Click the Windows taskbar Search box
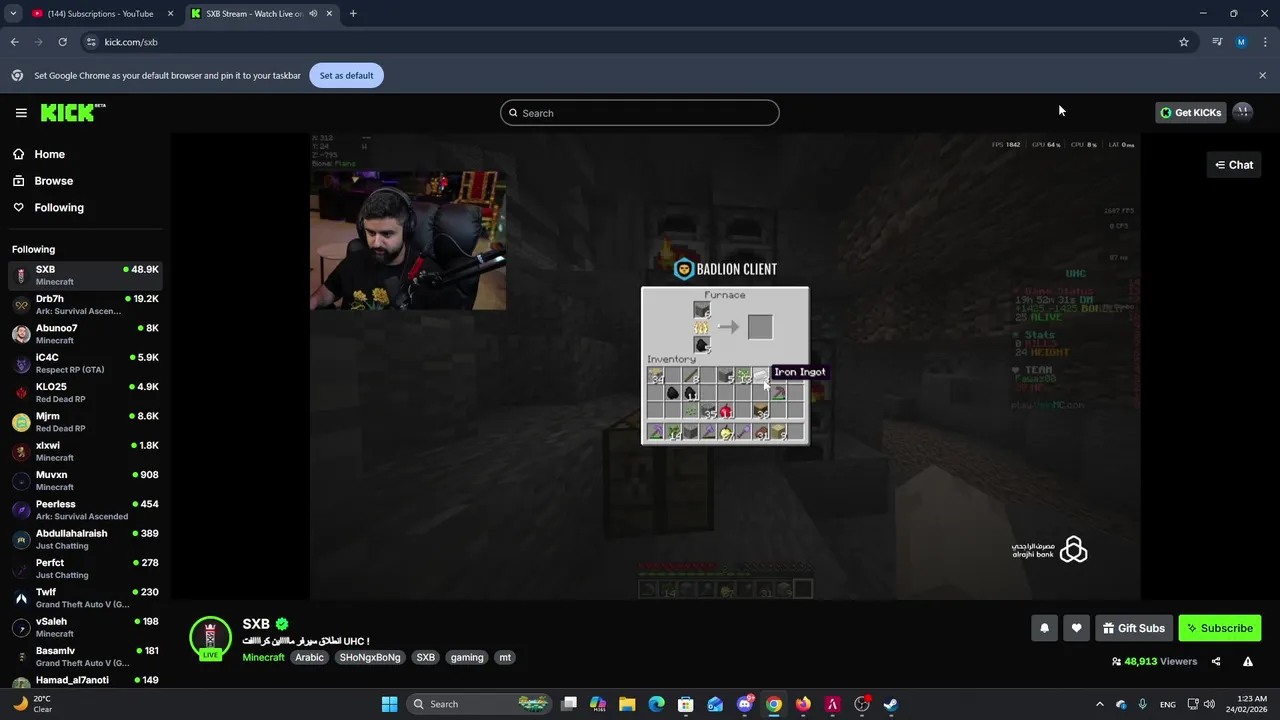The height and width of the screenshot is (720, 1280). pyautogui.click(x=478, y=704)
